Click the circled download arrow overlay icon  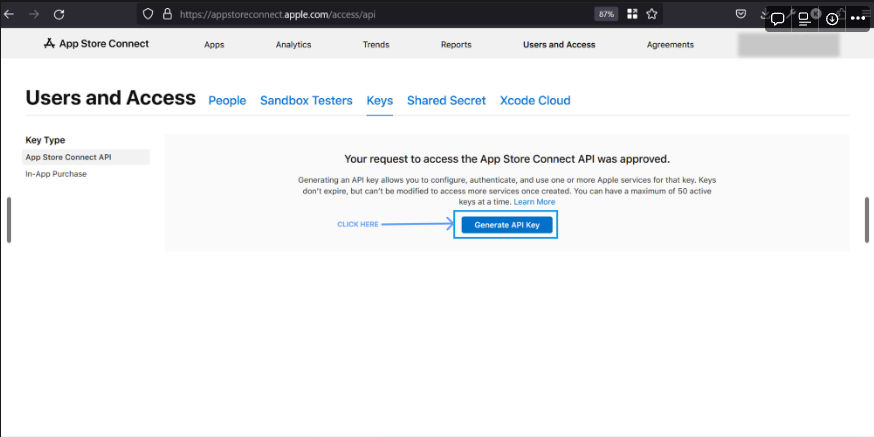pos(832,19)
